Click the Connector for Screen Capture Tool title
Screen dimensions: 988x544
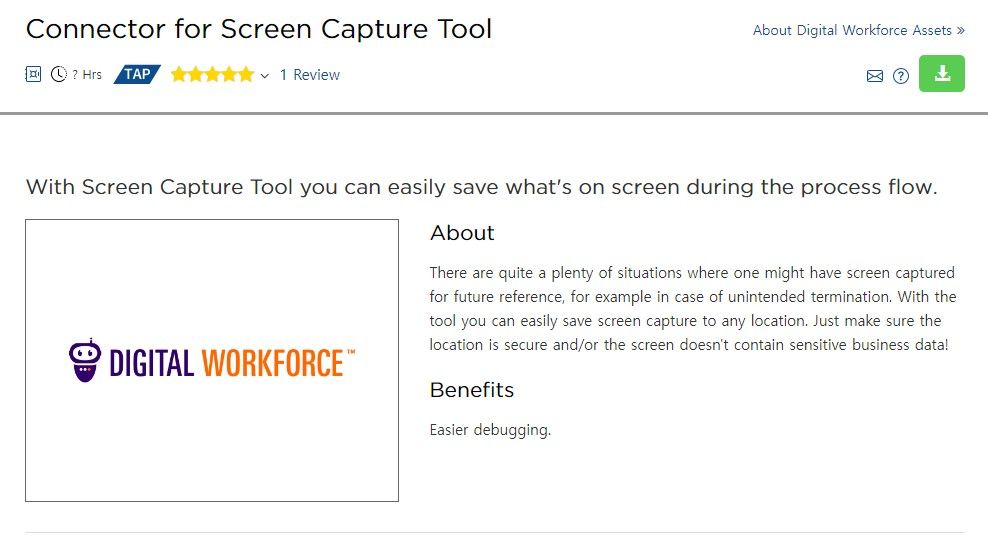(259, 29)
